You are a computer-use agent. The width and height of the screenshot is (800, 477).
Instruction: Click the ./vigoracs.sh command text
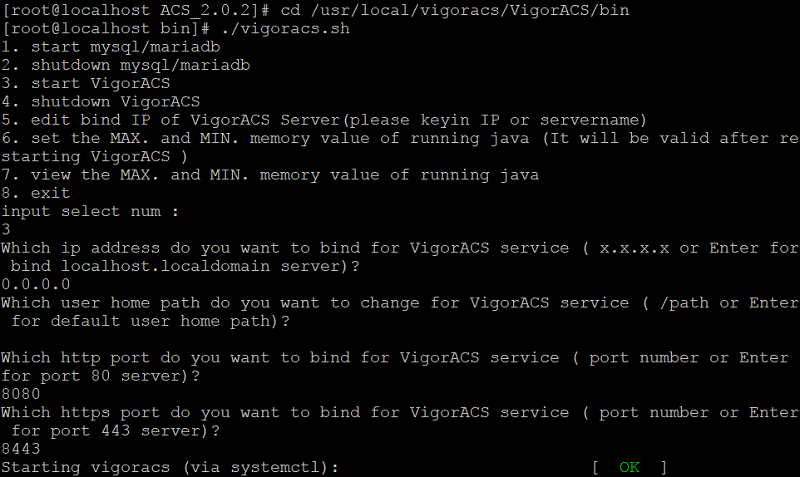pyautogui.click(x=286, y=29)
